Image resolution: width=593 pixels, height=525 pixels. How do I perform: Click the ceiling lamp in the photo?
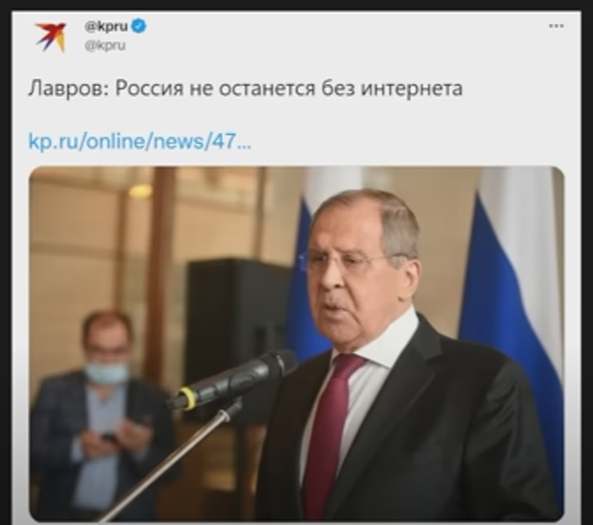[139, 191]
